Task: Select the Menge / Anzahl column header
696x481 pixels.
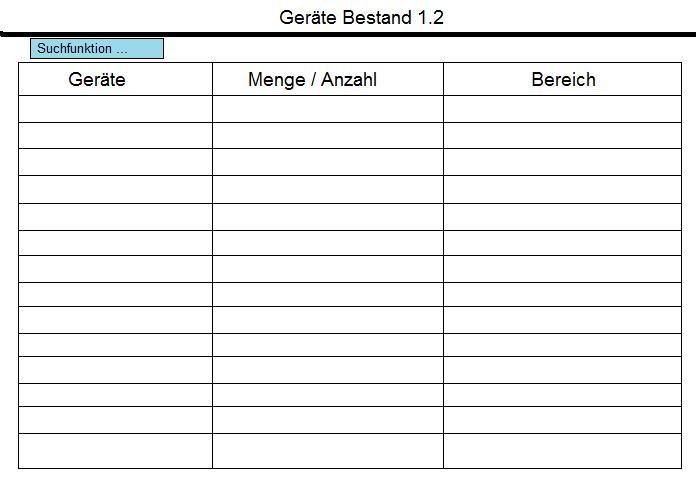Action: (x=328, y=79)
